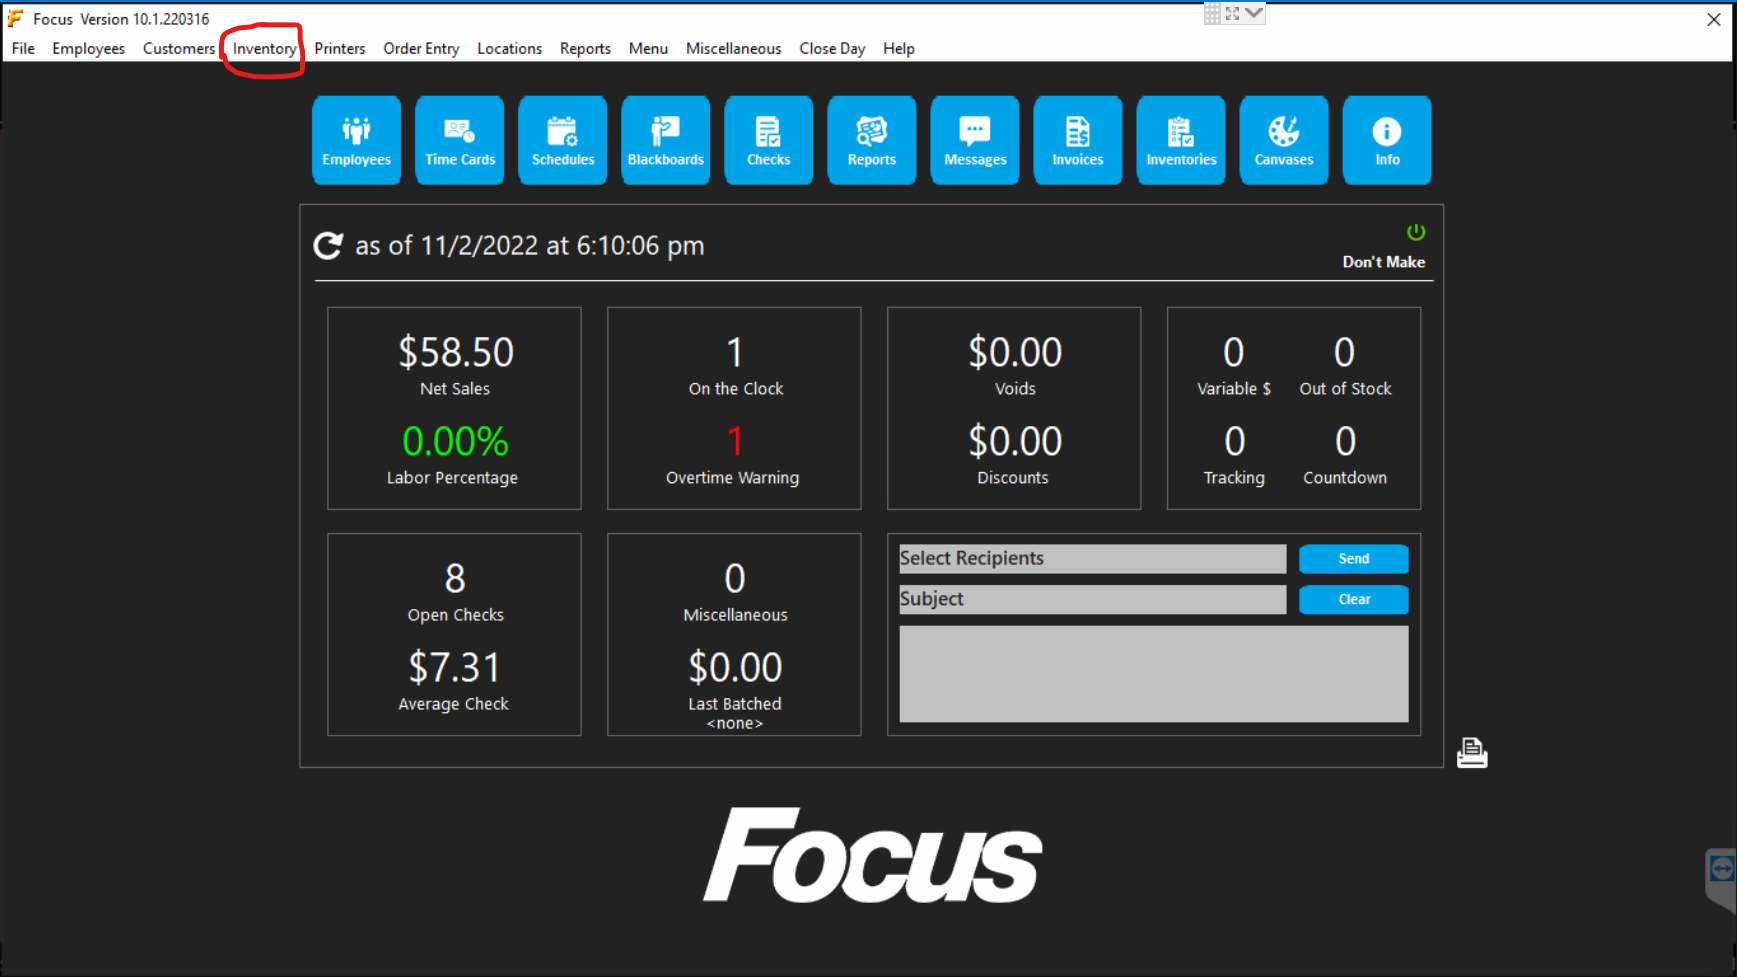Click inside the Subject input field

pos(1092,599)
